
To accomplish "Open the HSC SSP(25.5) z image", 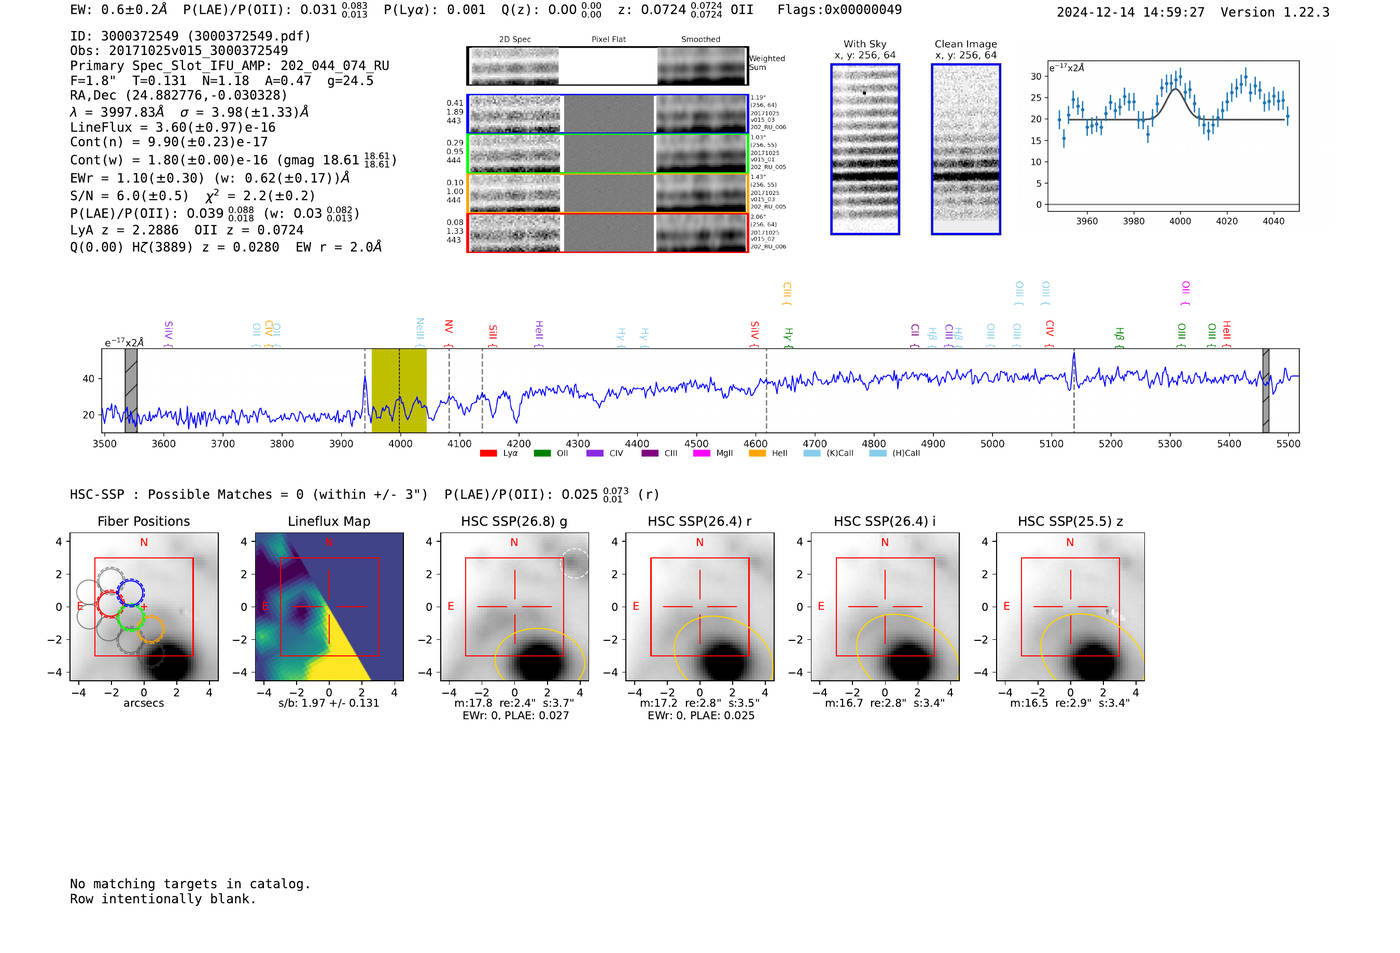I will (x=1070, y=607).
